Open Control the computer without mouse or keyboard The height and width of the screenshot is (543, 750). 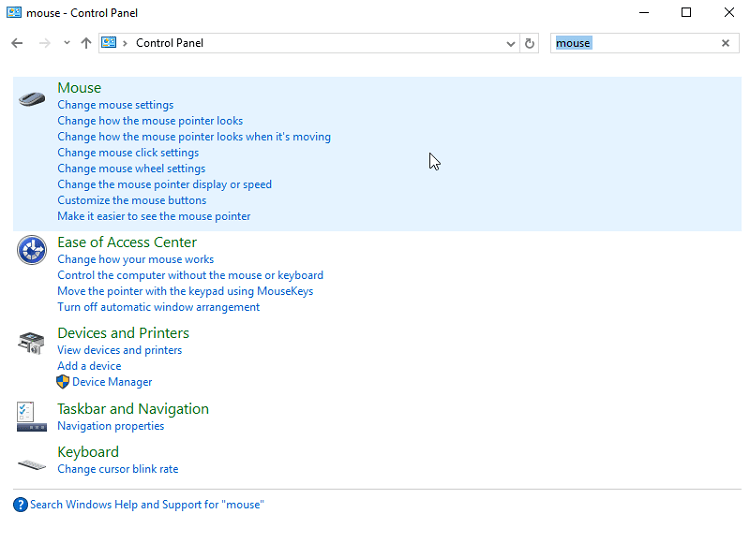190,275
